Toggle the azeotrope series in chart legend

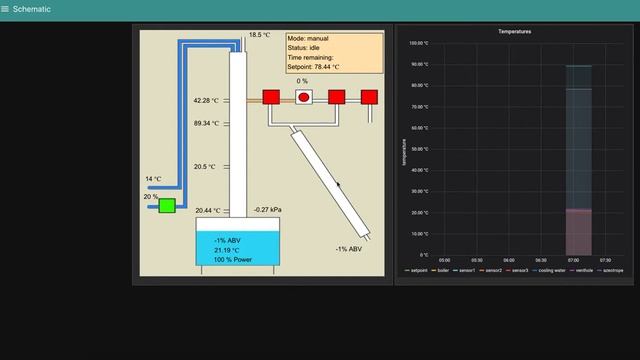[x=610, y=270]
